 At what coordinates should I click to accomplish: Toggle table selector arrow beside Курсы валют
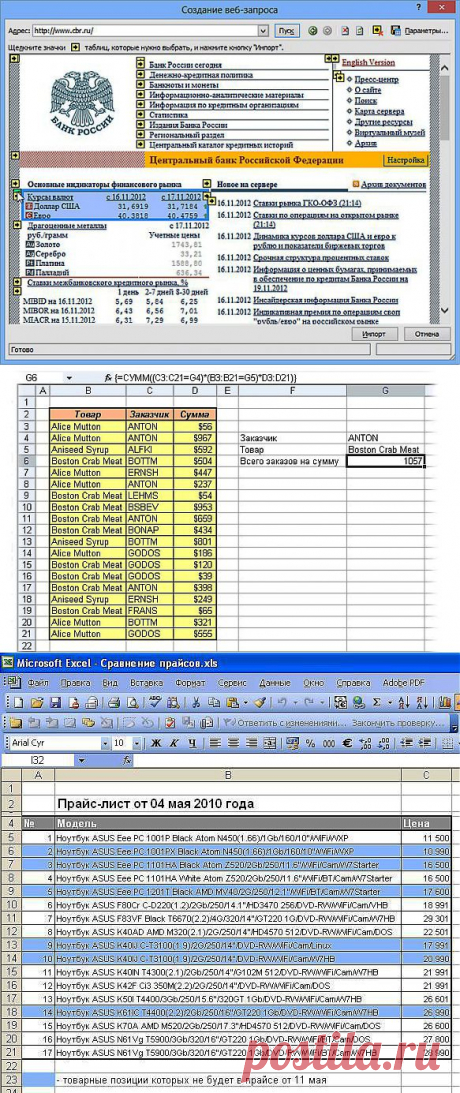click(x=15, y=197)
